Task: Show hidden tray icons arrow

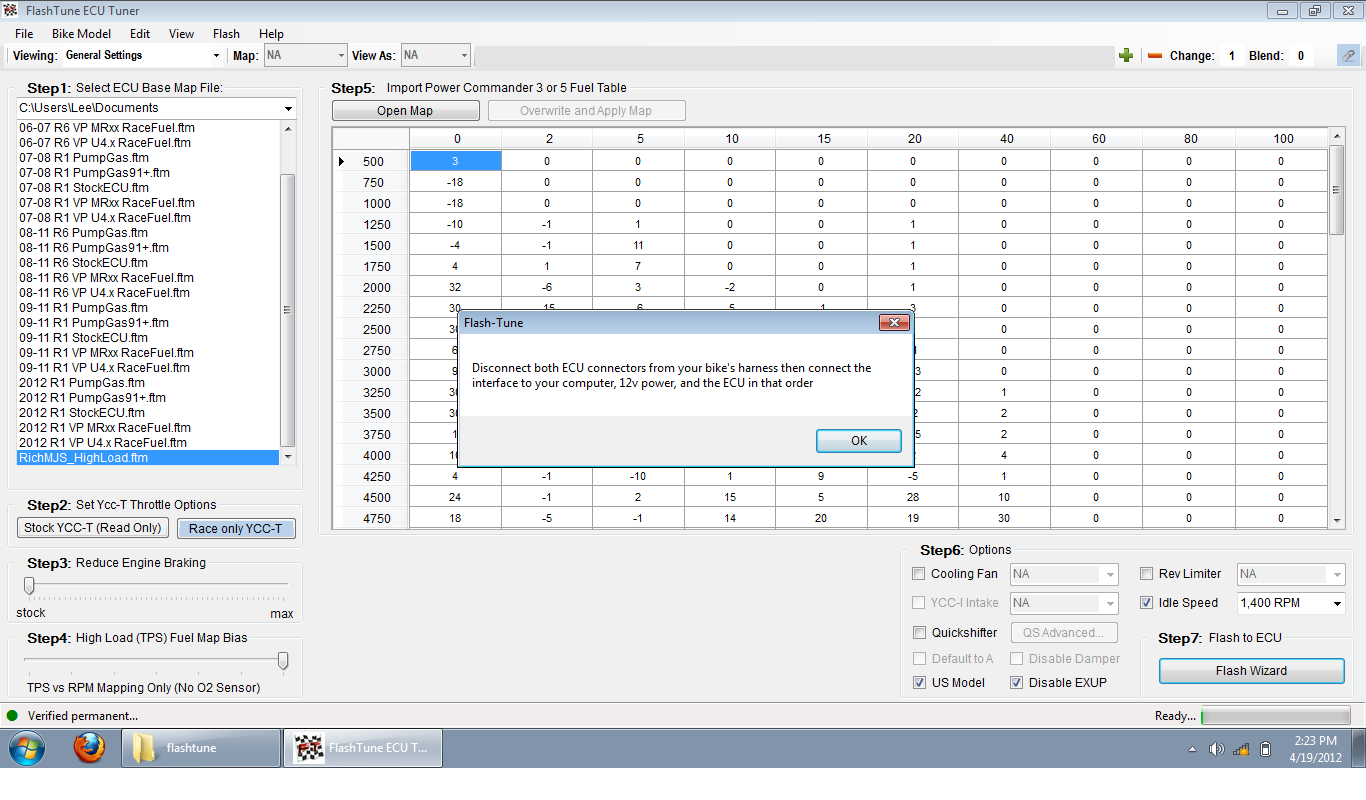Action: tap(1192, 749)
